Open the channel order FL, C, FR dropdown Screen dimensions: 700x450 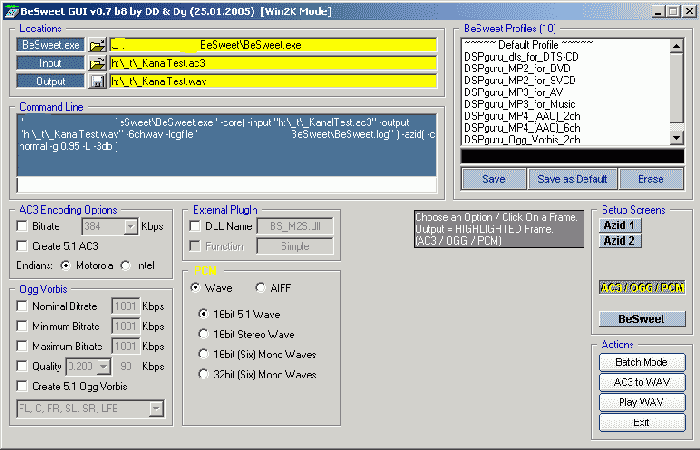tap(156, 408)
